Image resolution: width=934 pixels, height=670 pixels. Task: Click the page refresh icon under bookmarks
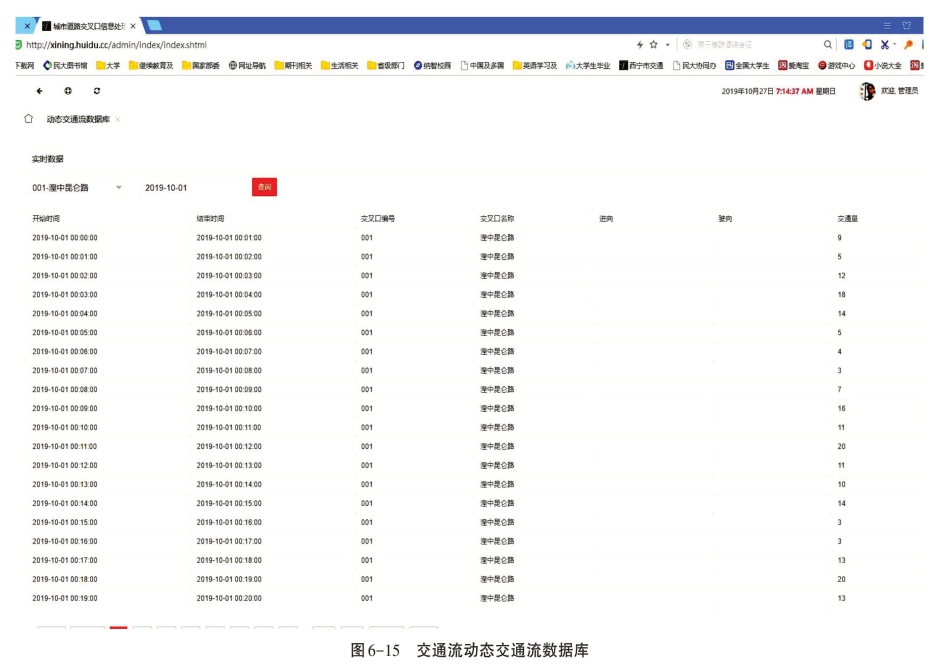pos(96,91)
